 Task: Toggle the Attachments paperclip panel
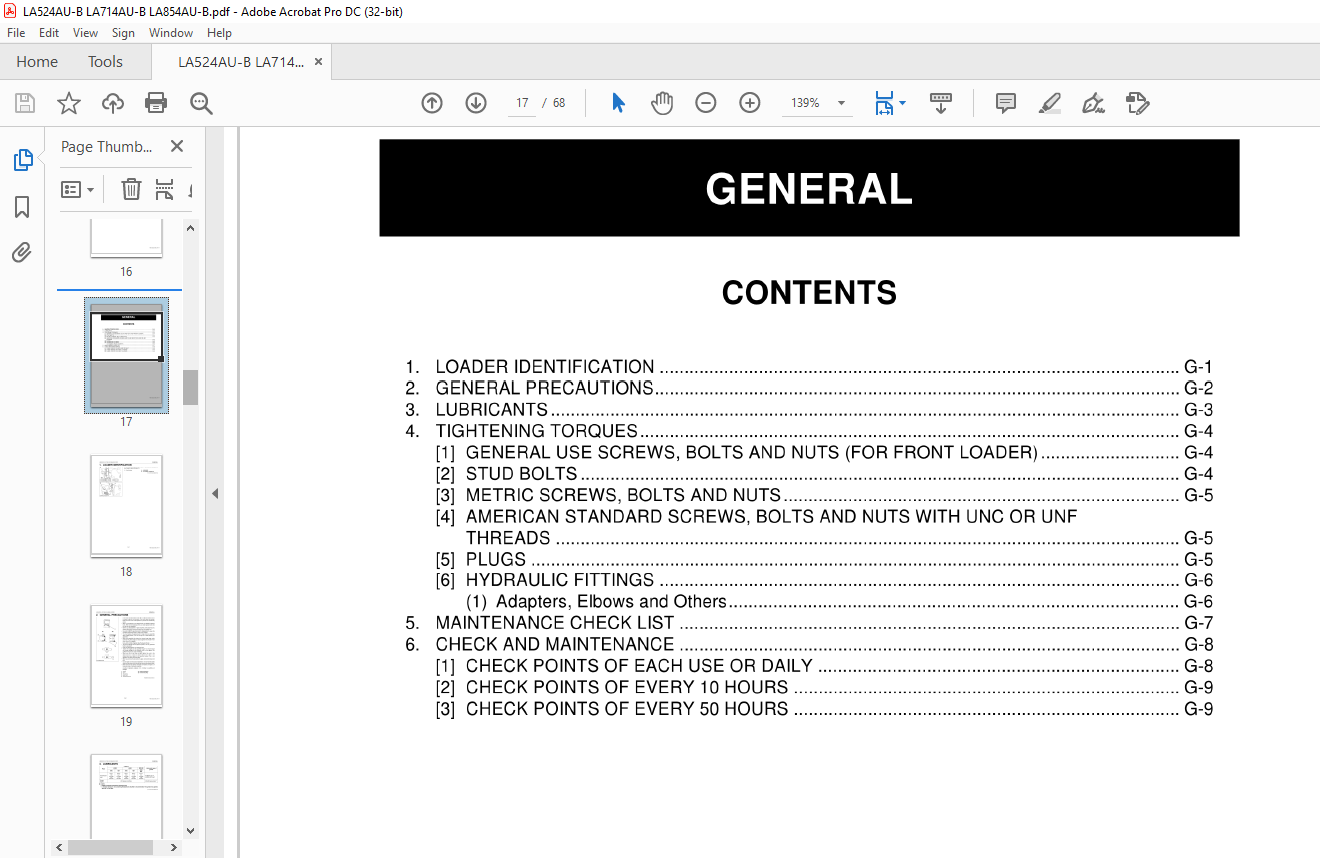[22, 253]
